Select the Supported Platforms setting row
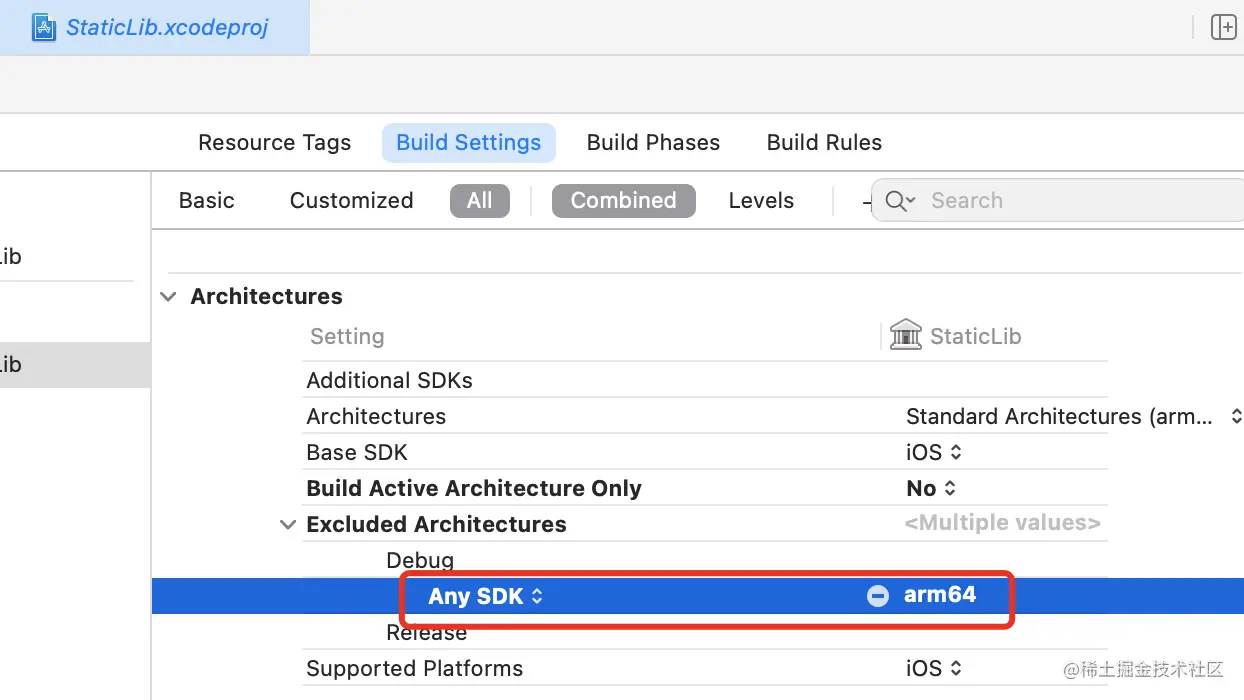Viewport: 1244px width, 700px height. [415, 669]
